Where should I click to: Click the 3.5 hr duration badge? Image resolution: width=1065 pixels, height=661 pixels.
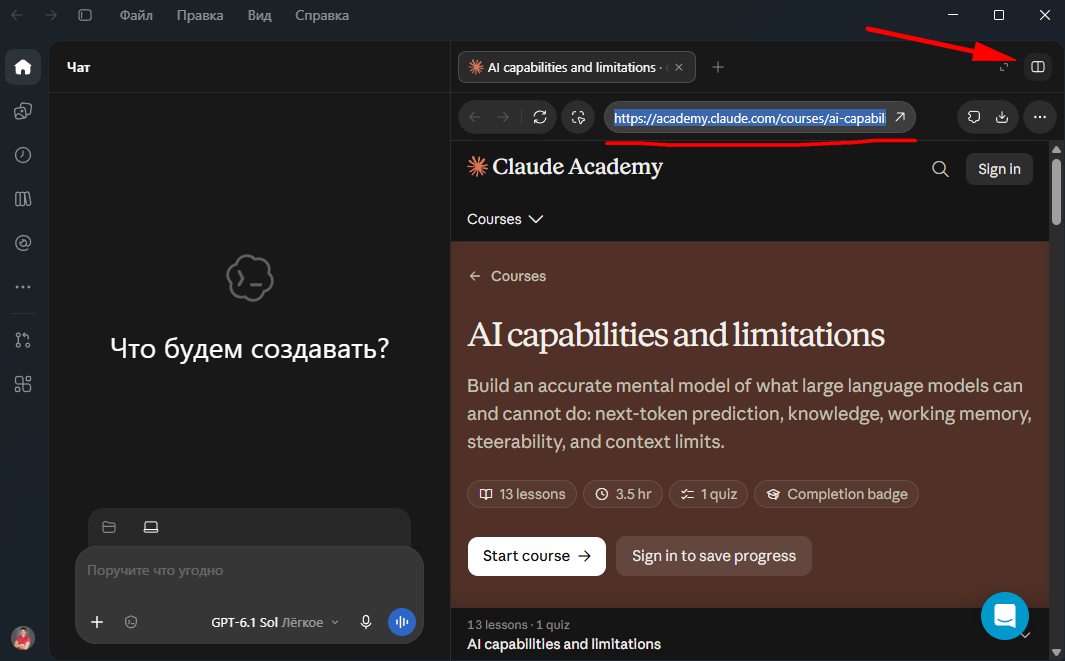coord(623,495)
